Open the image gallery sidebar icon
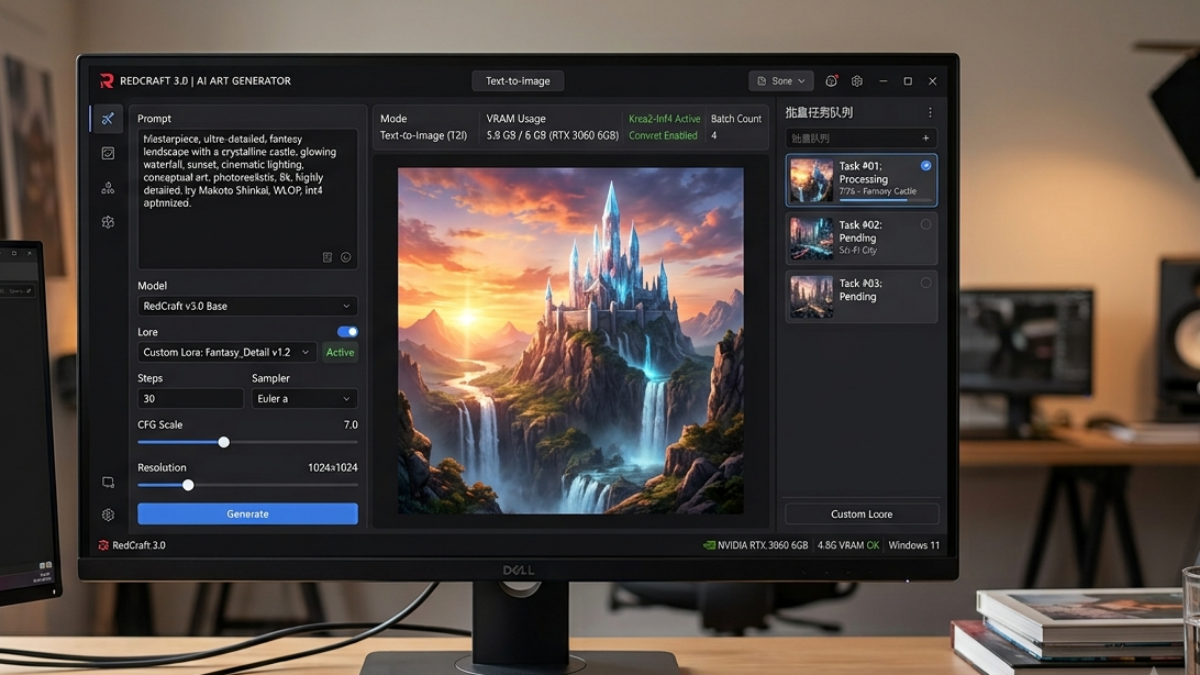Image resolution: width=1200 pixels, height=675 pixels. coord(108,153)
